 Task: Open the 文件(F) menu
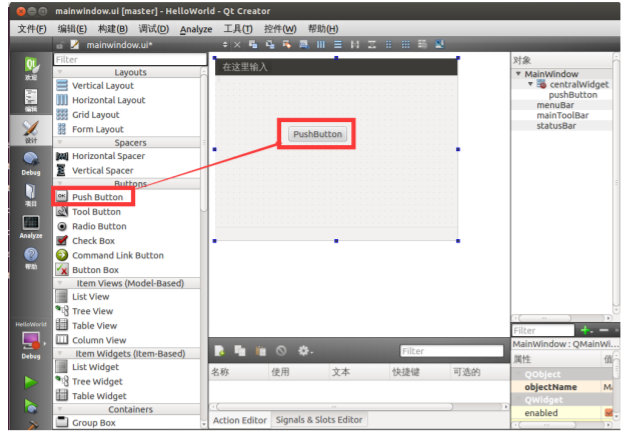pos(32,29)
